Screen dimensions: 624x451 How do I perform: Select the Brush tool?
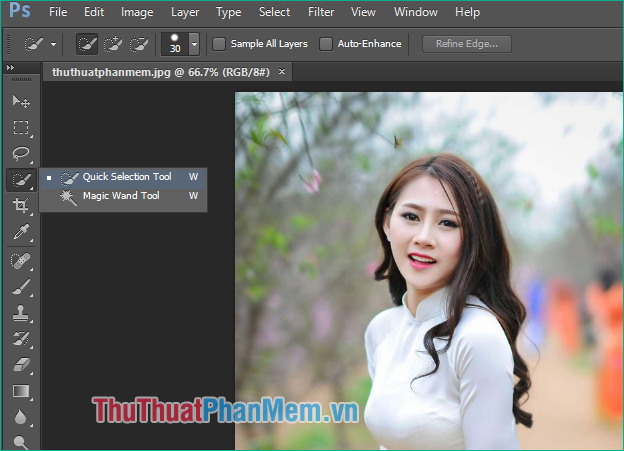point(21,287)
